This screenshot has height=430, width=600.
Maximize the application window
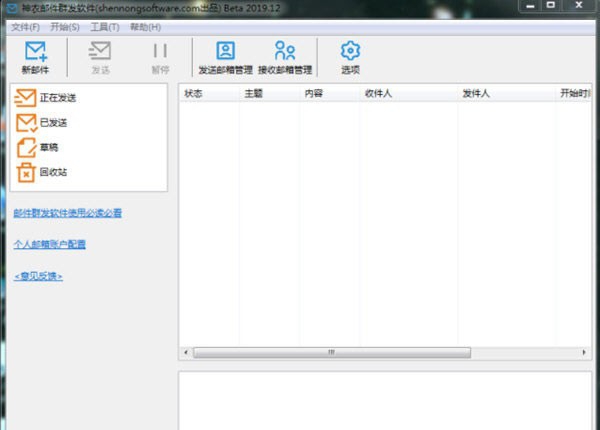coord(551,6)
